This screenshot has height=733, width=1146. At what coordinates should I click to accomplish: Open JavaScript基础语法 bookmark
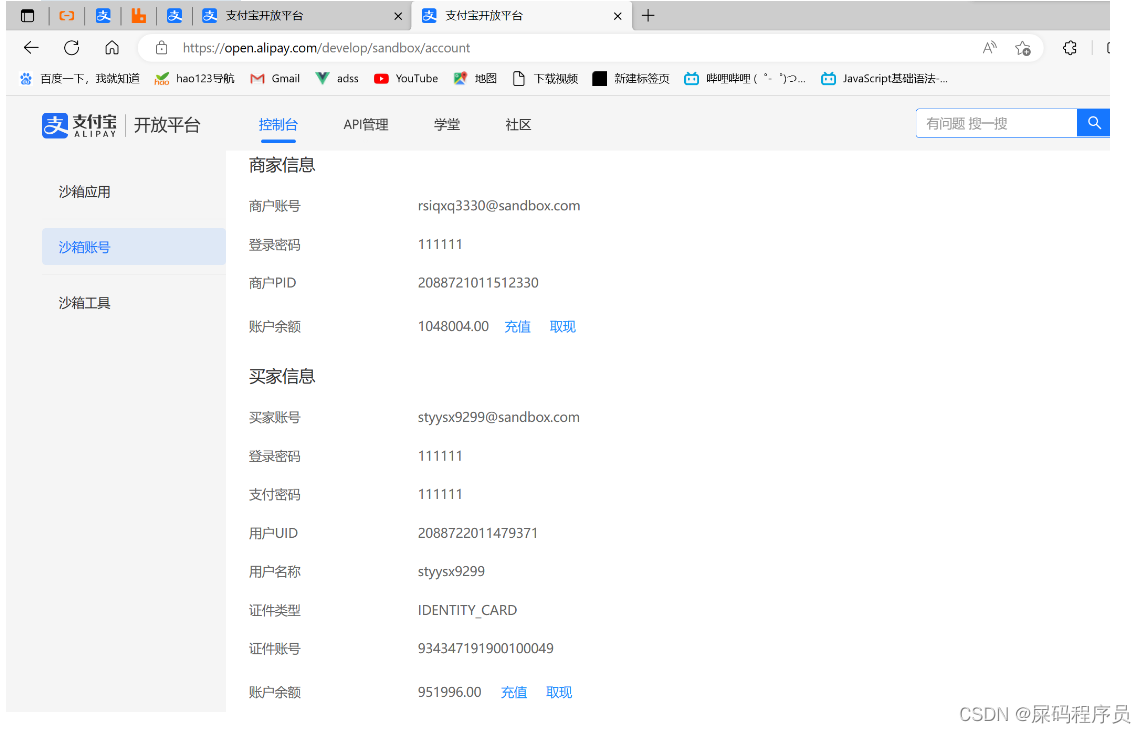(x=884, y=78)
